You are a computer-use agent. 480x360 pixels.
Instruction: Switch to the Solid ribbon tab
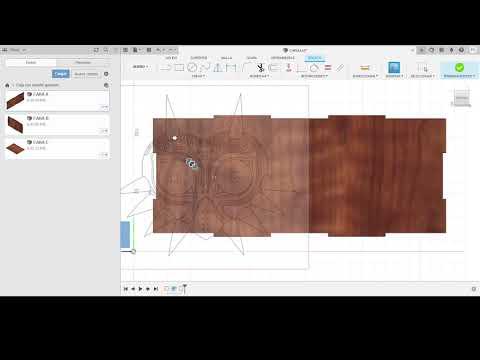pyautogui.click(x=171, y=58)
